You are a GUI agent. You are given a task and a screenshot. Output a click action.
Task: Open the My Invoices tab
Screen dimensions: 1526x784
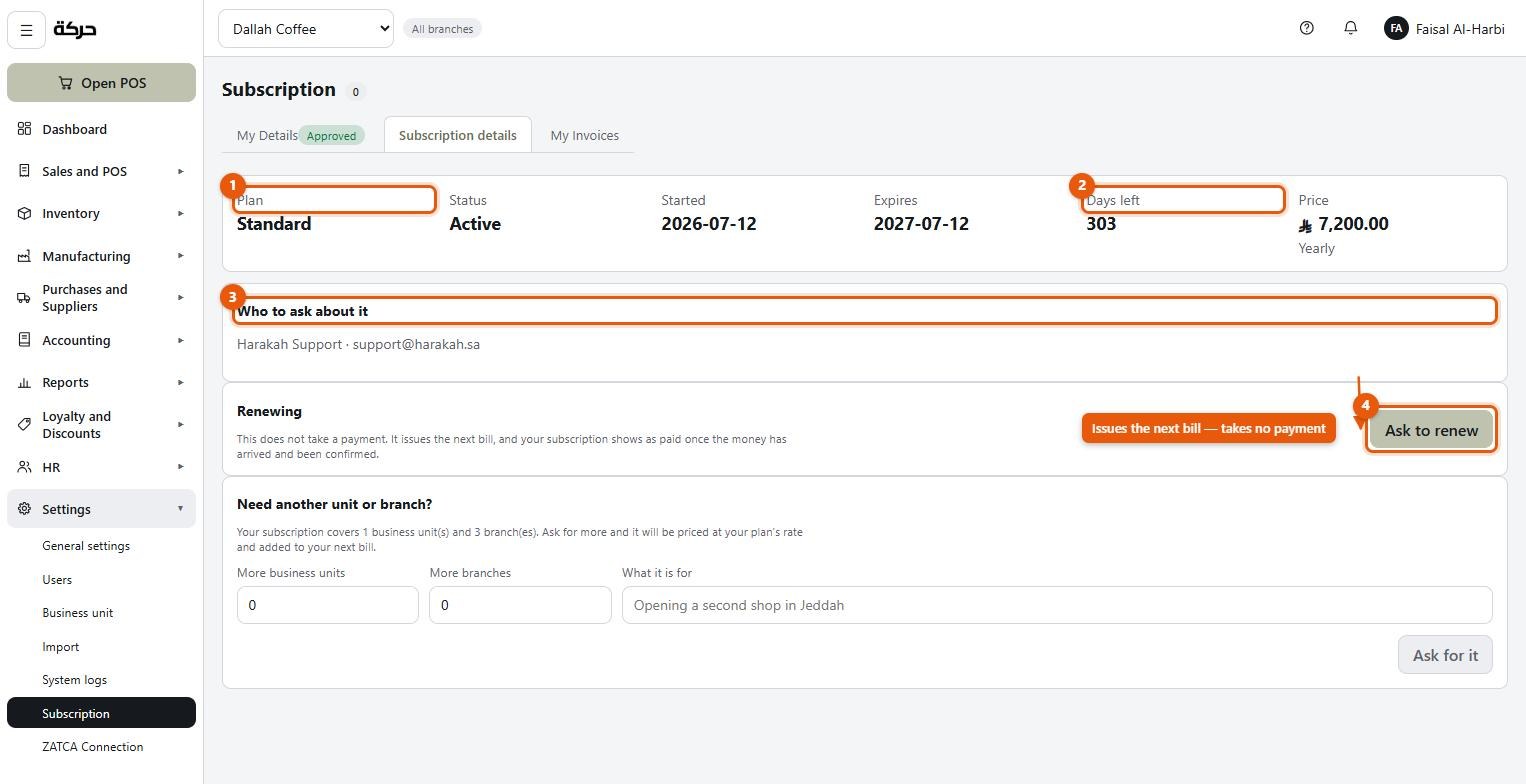(x=585, y=135)
